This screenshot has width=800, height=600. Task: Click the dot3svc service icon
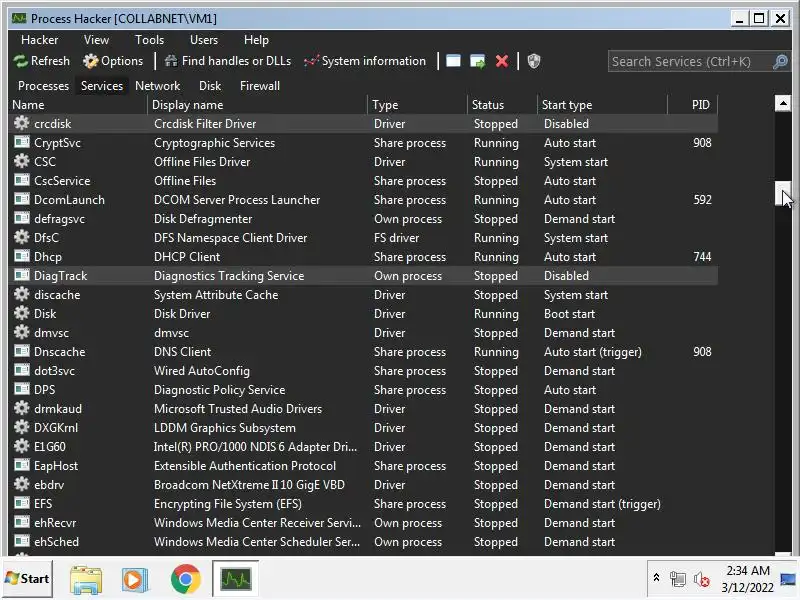tap(21, 370)
